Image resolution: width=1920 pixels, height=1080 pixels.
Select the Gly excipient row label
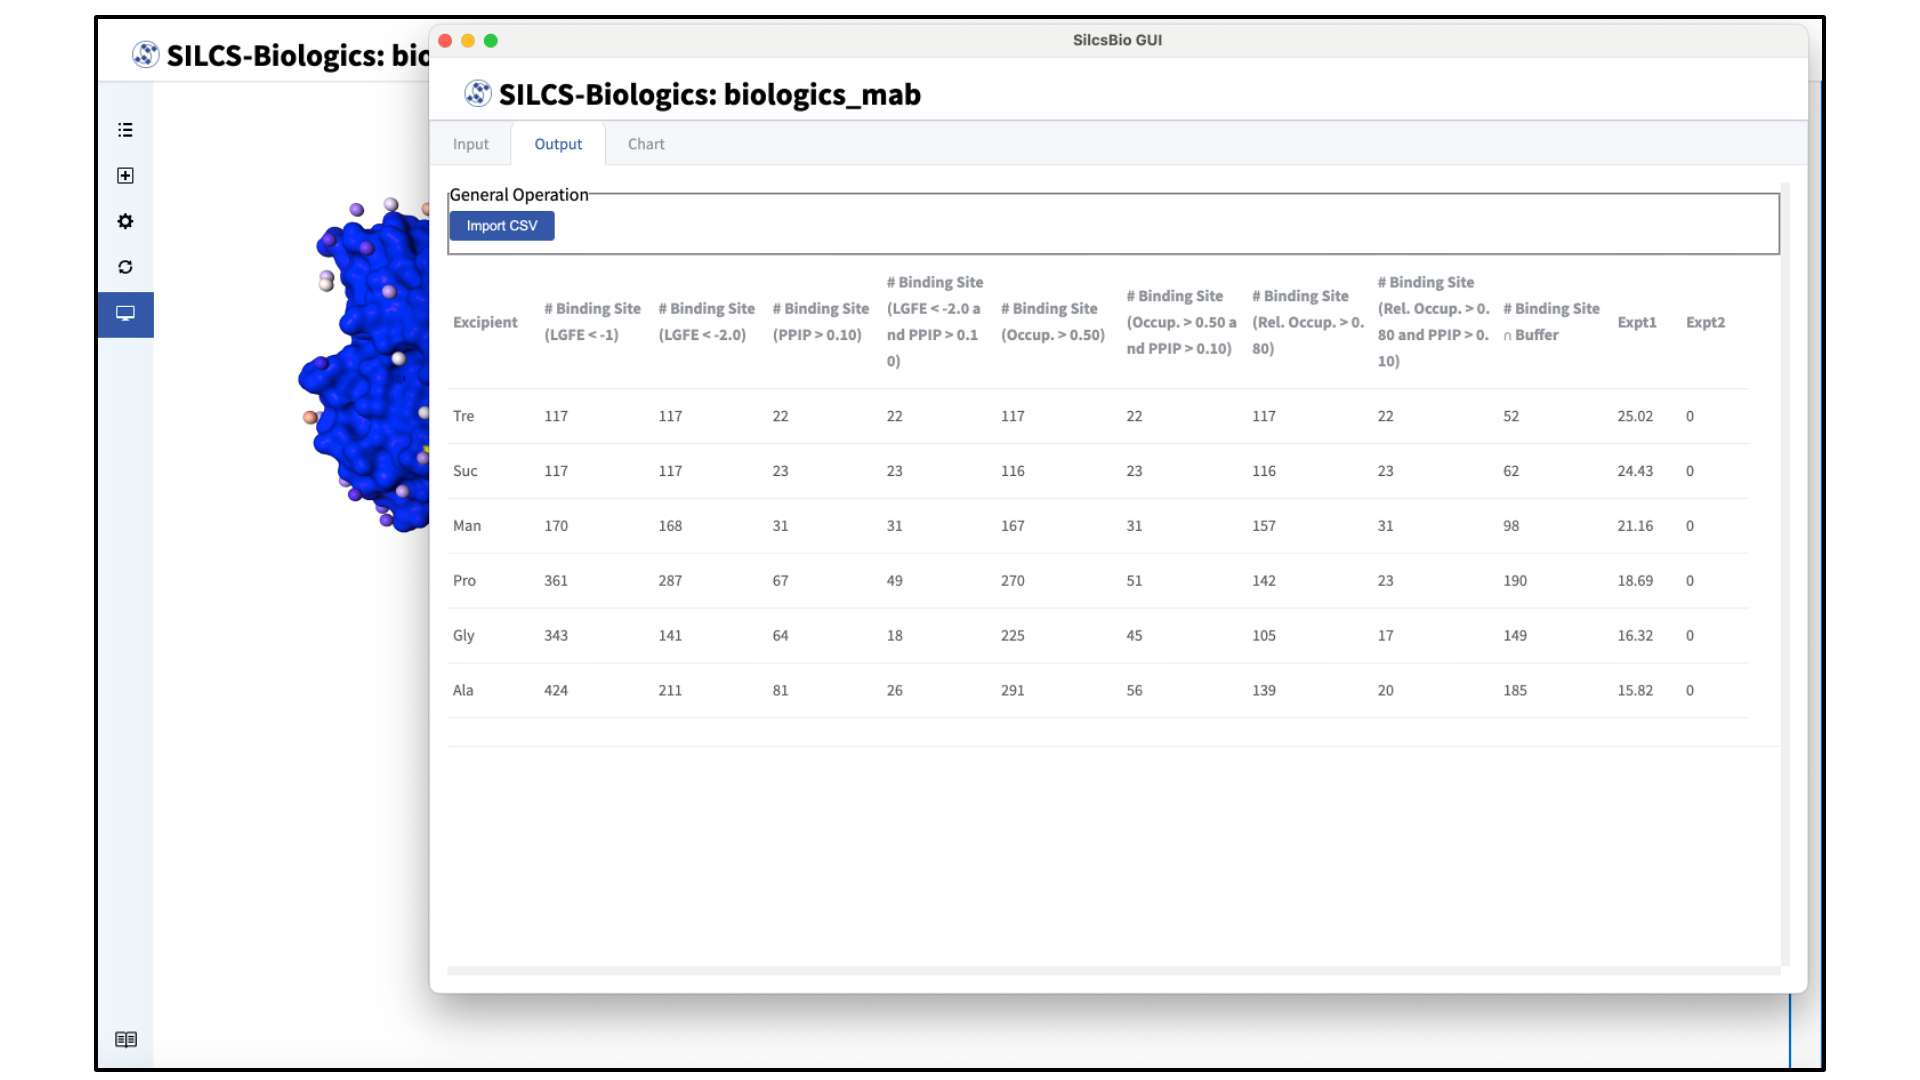[463, 636]
